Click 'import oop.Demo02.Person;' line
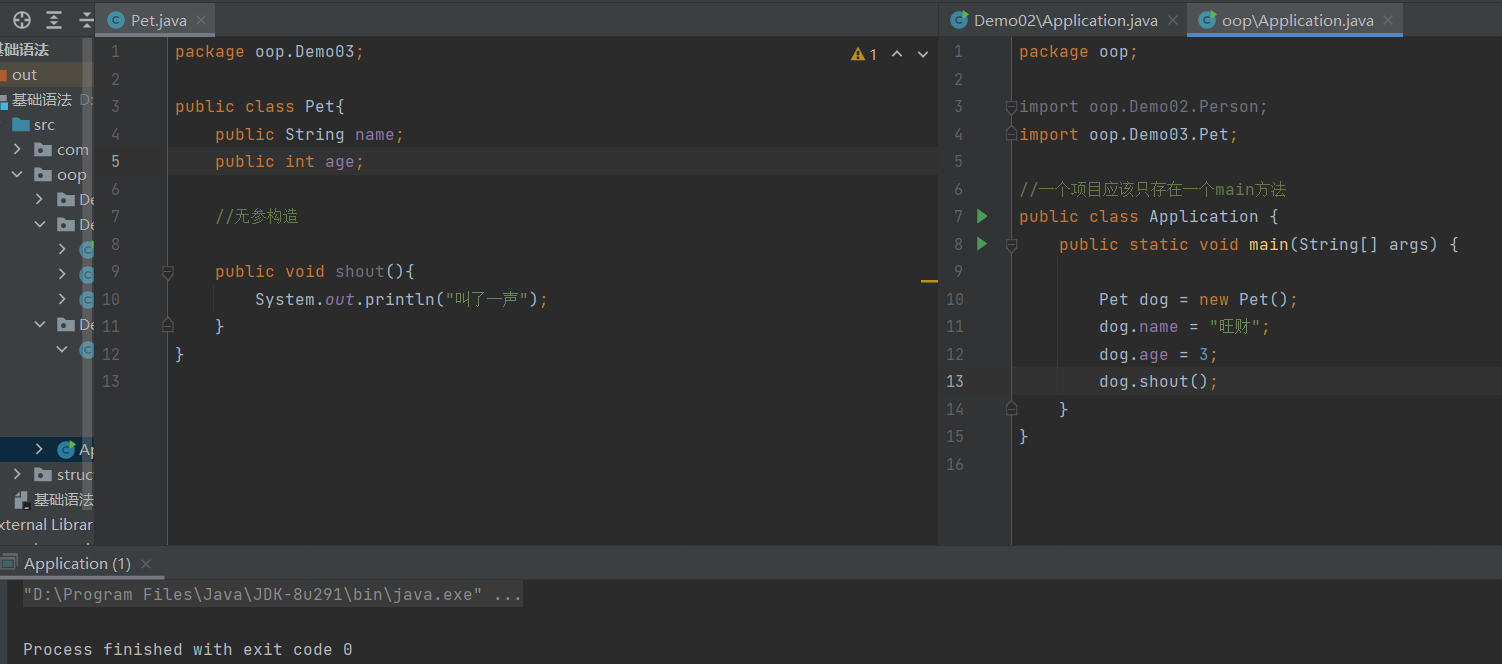 (1144, 107)
